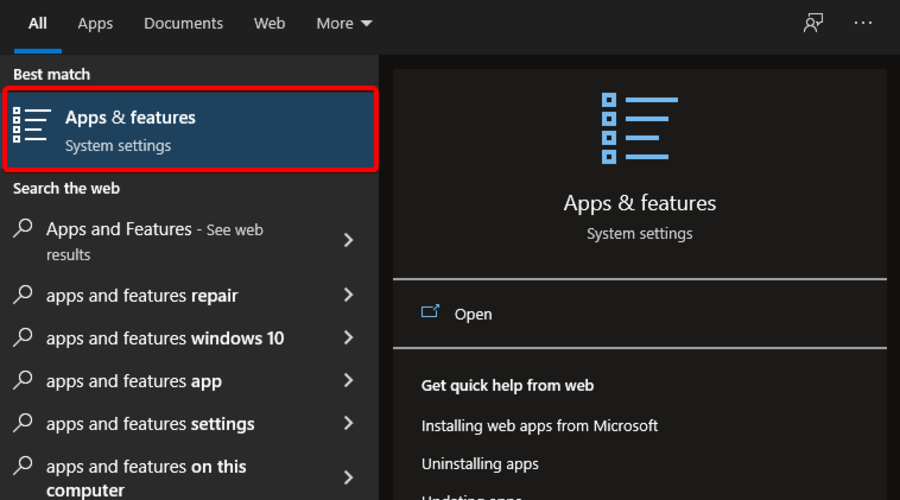Switch to the All tab
The width and height of the screenshot is (900, 500).
click(x=38, y=24)
